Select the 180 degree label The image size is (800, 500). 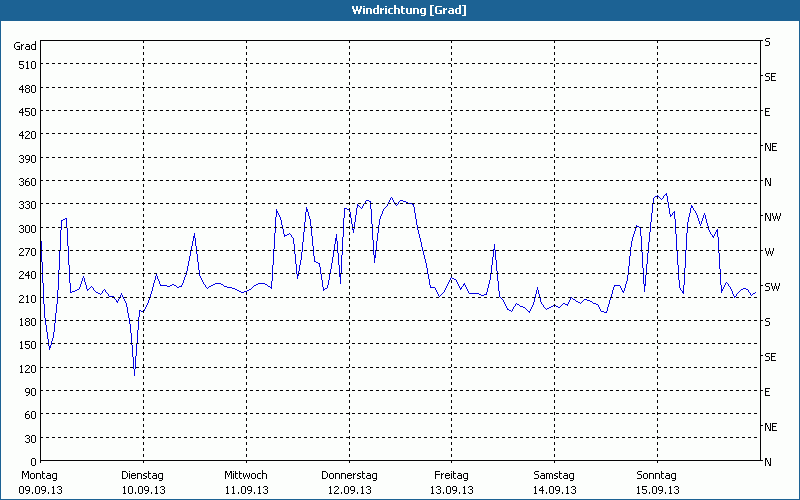click(28, 322)
